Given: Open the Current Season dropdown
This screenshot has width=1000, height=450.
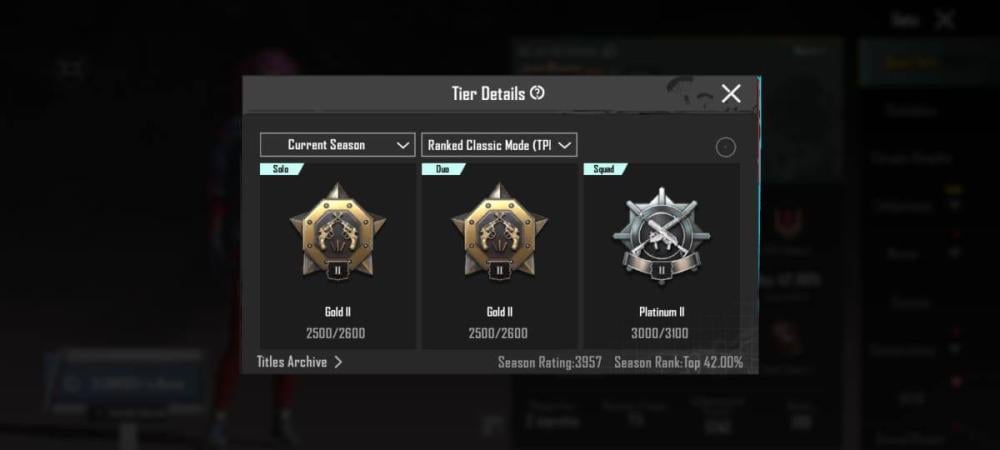Looking at the screenshot, I should point(337,145).
